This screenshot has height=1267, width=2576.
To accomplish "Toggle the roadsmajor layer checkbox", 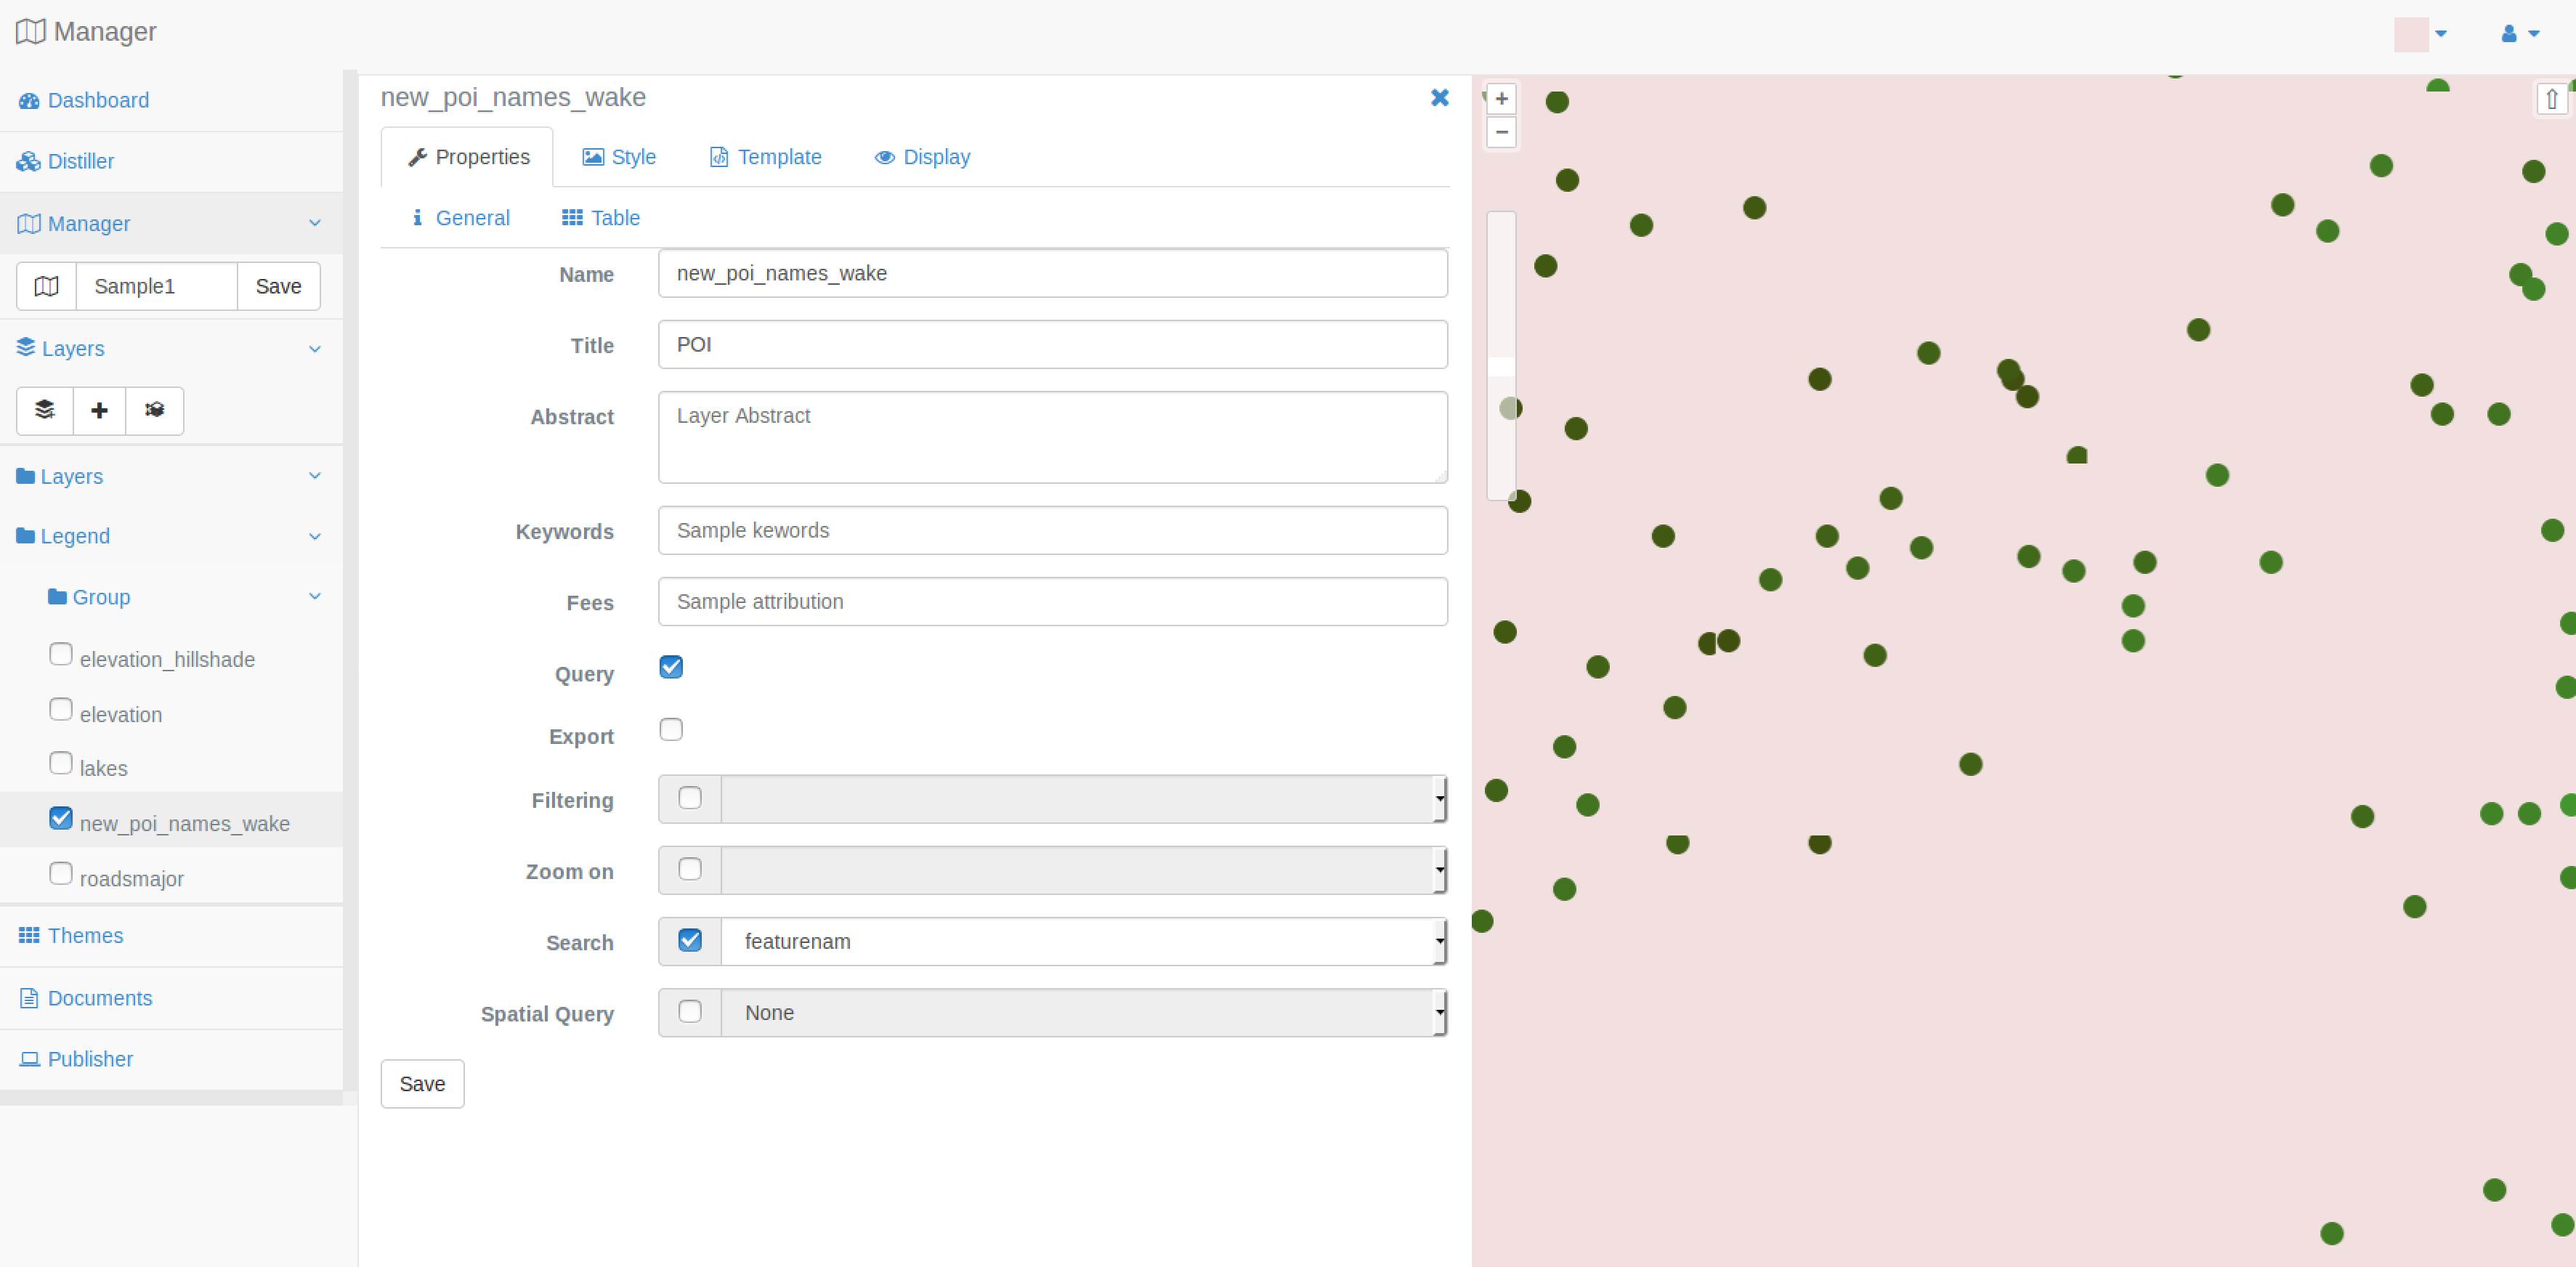I will click(61, 873).
